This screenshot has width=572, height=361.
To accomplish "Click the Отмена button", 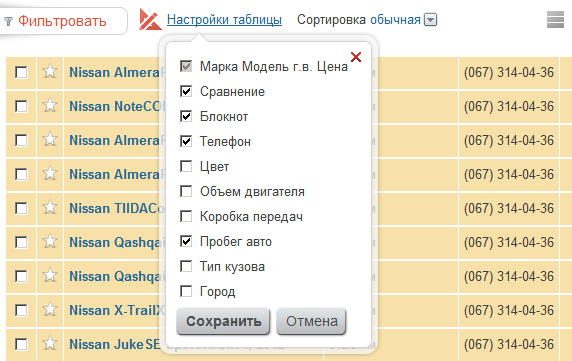I will pyautogui.click(x=311, y=321).
